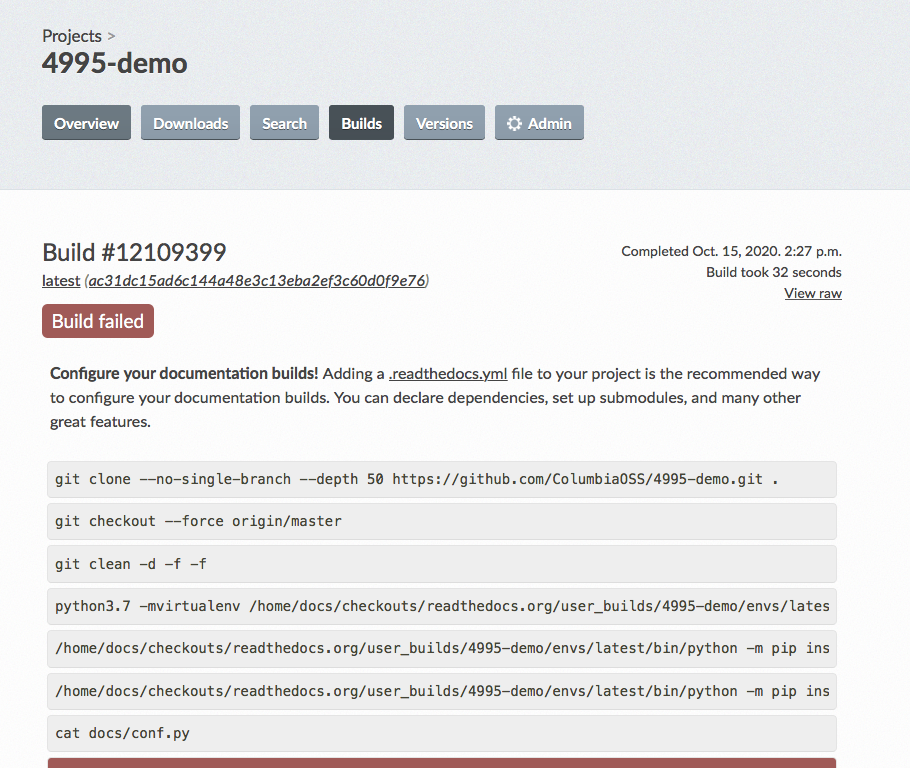The height and width of the screenshot is (768, 910).
Task: Open commit hash ac31dc15ad6c link
Action: tap(257, 280)
